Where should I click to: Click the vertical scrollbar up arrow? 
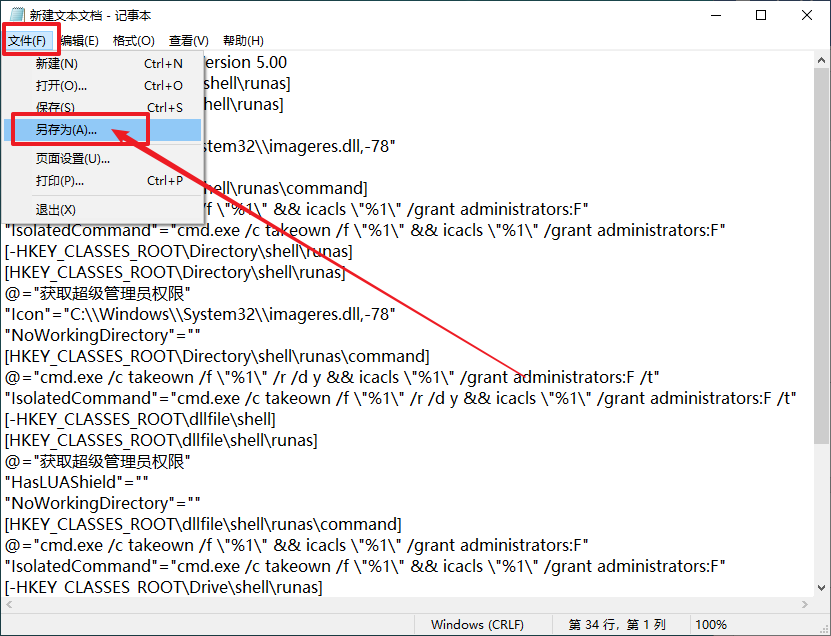coord(822,62)
